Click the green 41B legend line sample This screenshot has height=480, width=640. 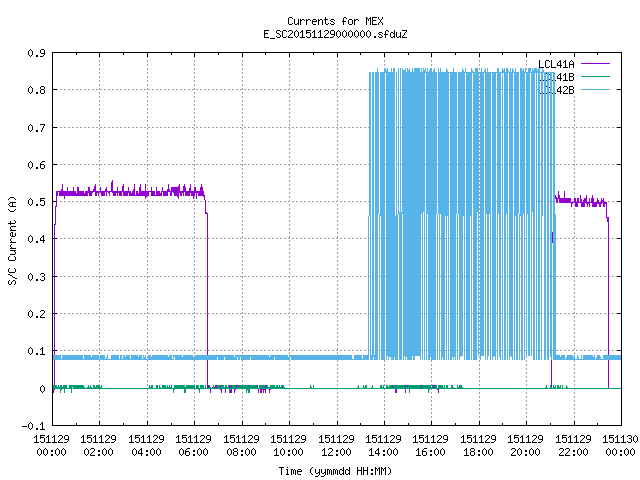click(595, 76)
